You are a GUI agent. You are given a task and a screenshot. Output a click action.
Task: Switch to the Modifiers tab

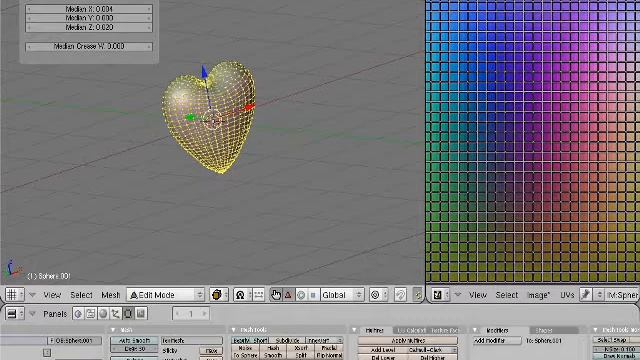[497, 330]
